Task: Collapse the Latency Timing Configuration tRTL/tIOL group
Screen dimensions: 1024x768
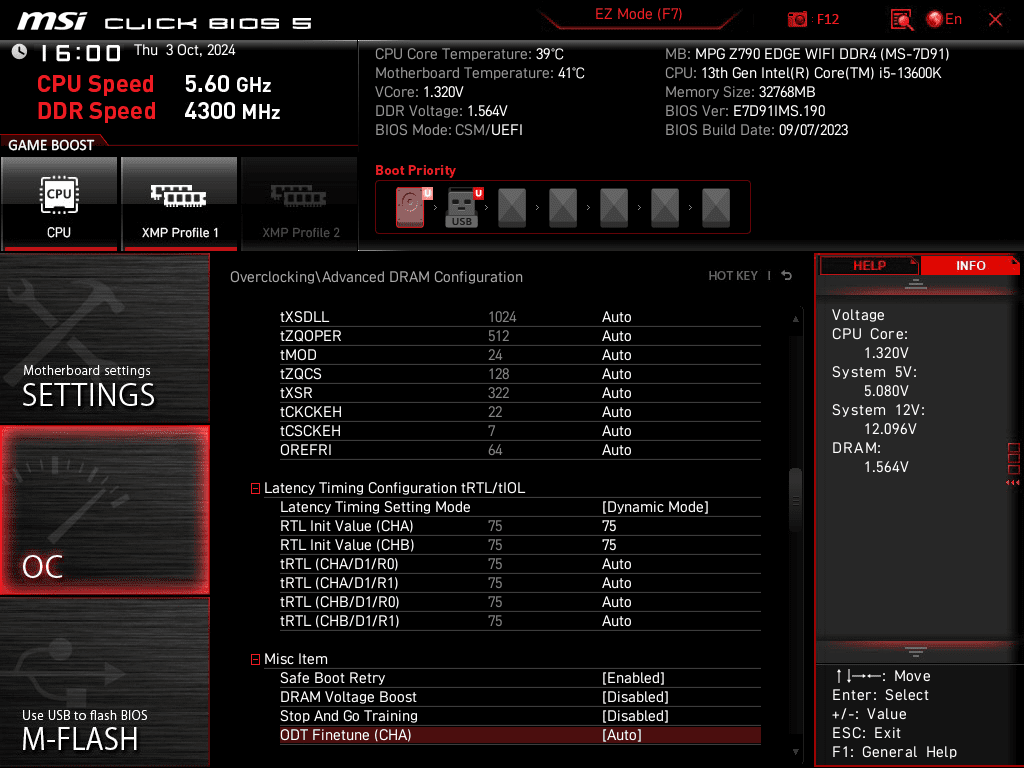Action: pos(255,488)
